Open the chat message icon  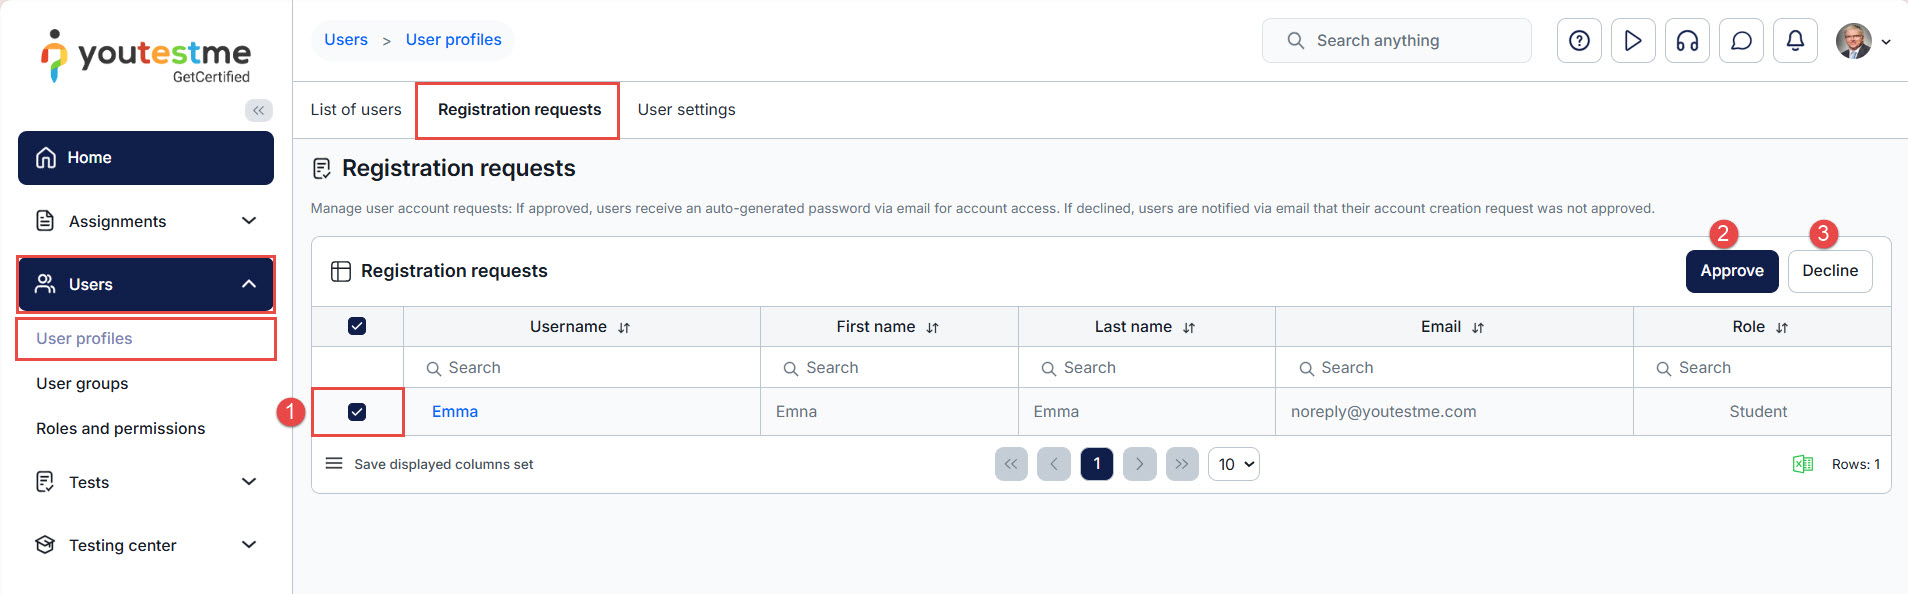1741,41
